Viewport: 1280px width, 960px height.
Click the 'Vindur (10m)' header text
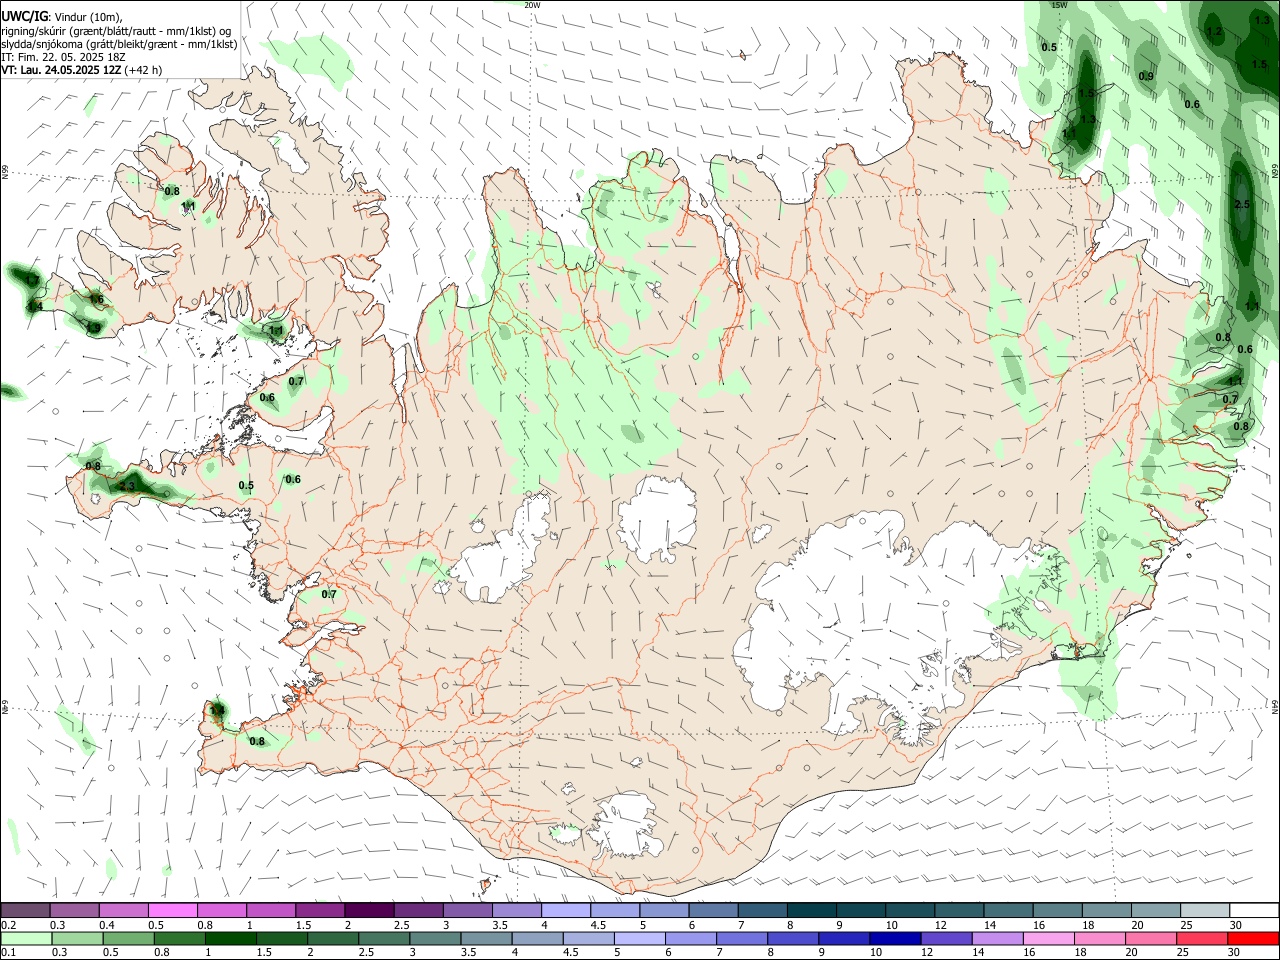point(88,16)
